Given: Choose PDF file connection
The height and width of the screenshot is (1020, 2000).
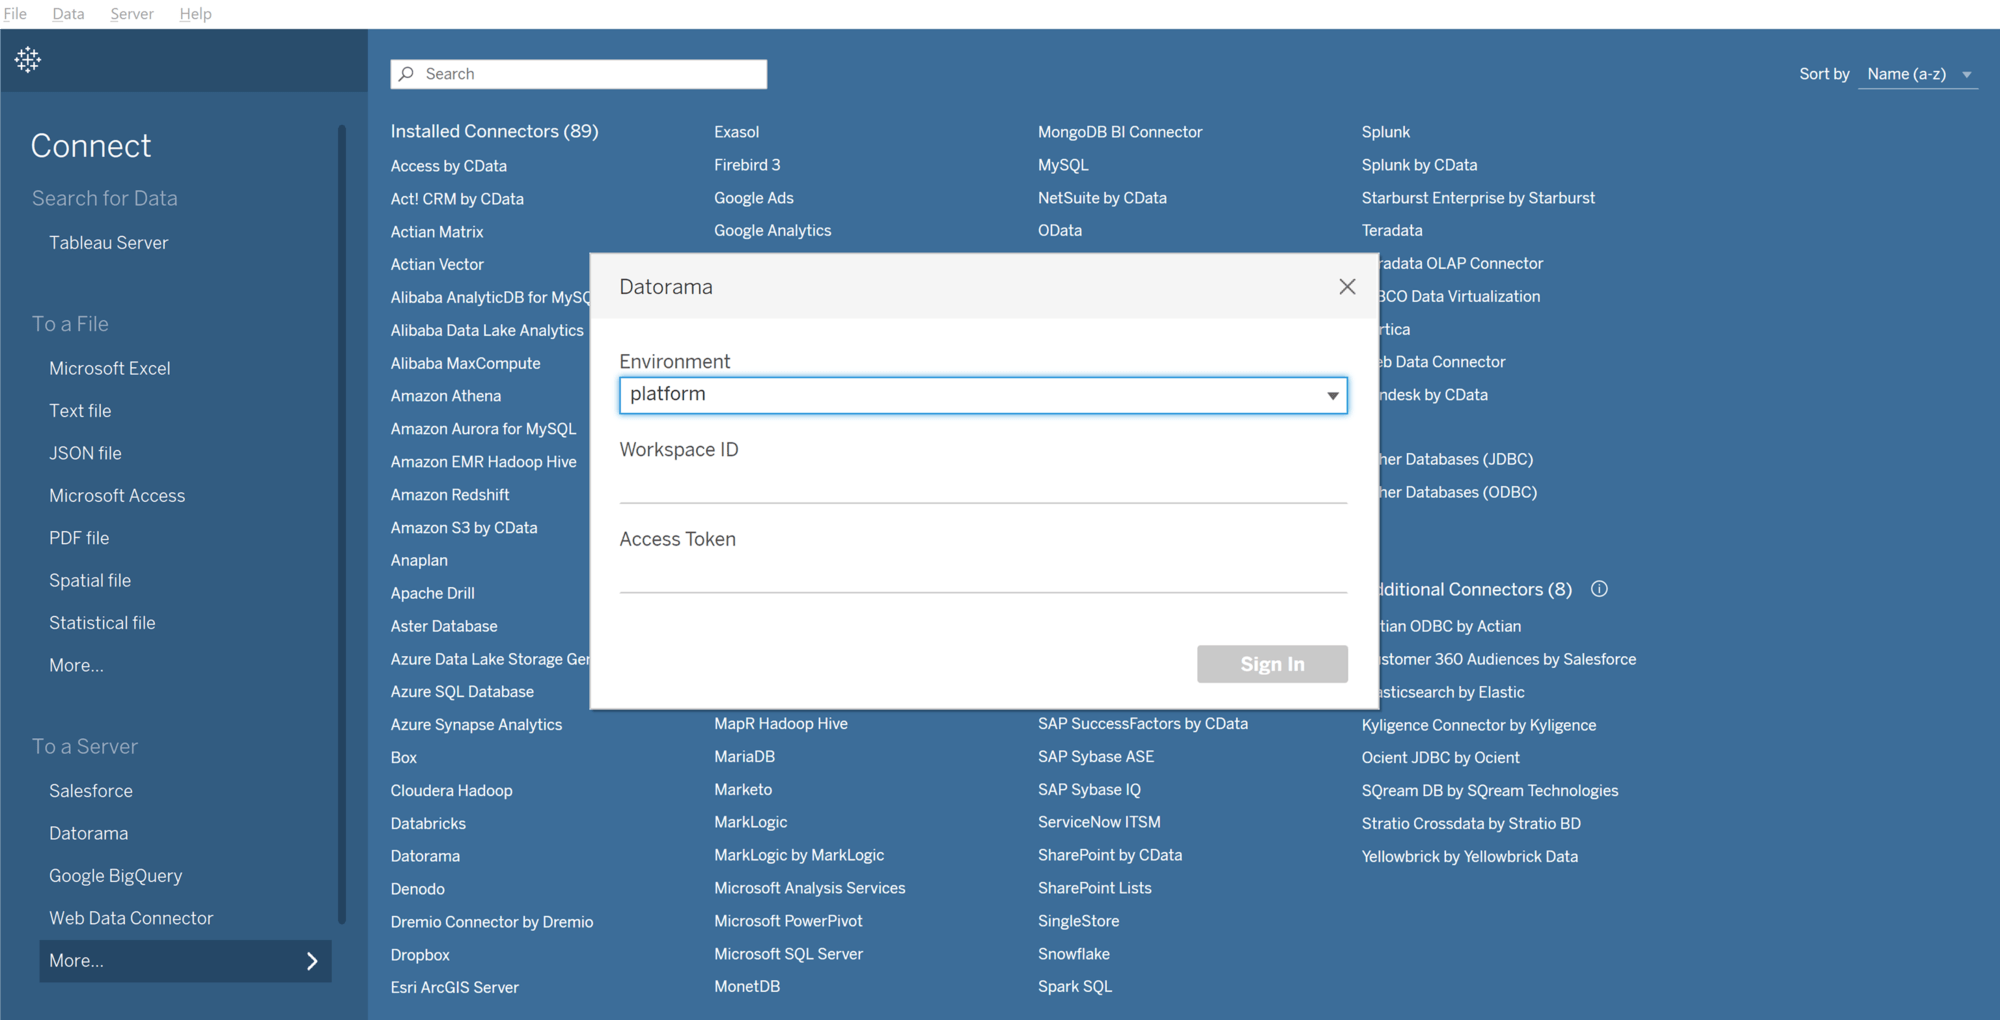Looking at the screenshot, I should (79, 538).
